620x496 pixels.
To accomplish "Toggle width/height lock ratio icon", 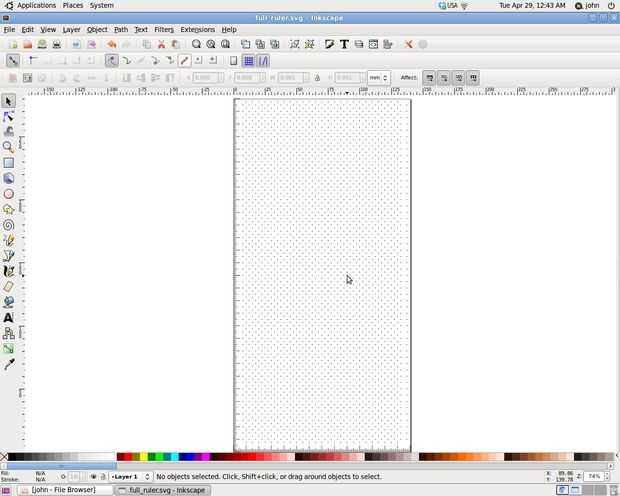I will pyautogui.click(x=317, y=78).
